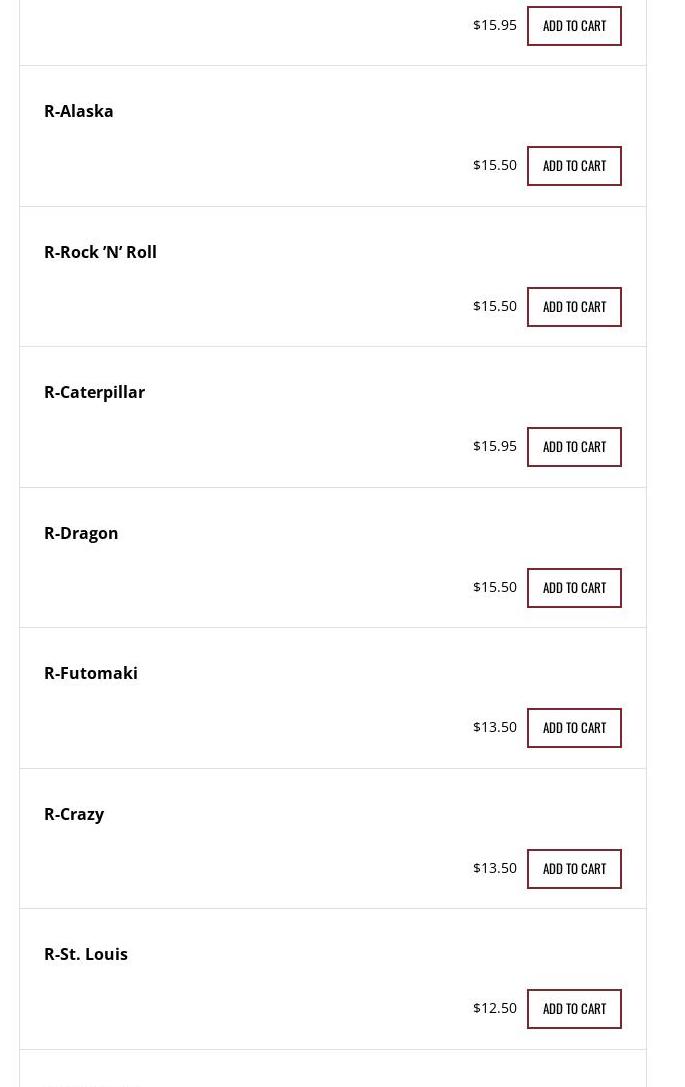
Task: Click the R-Crazy menu item title
Action: pyautogui.click(x=74, y=814)
